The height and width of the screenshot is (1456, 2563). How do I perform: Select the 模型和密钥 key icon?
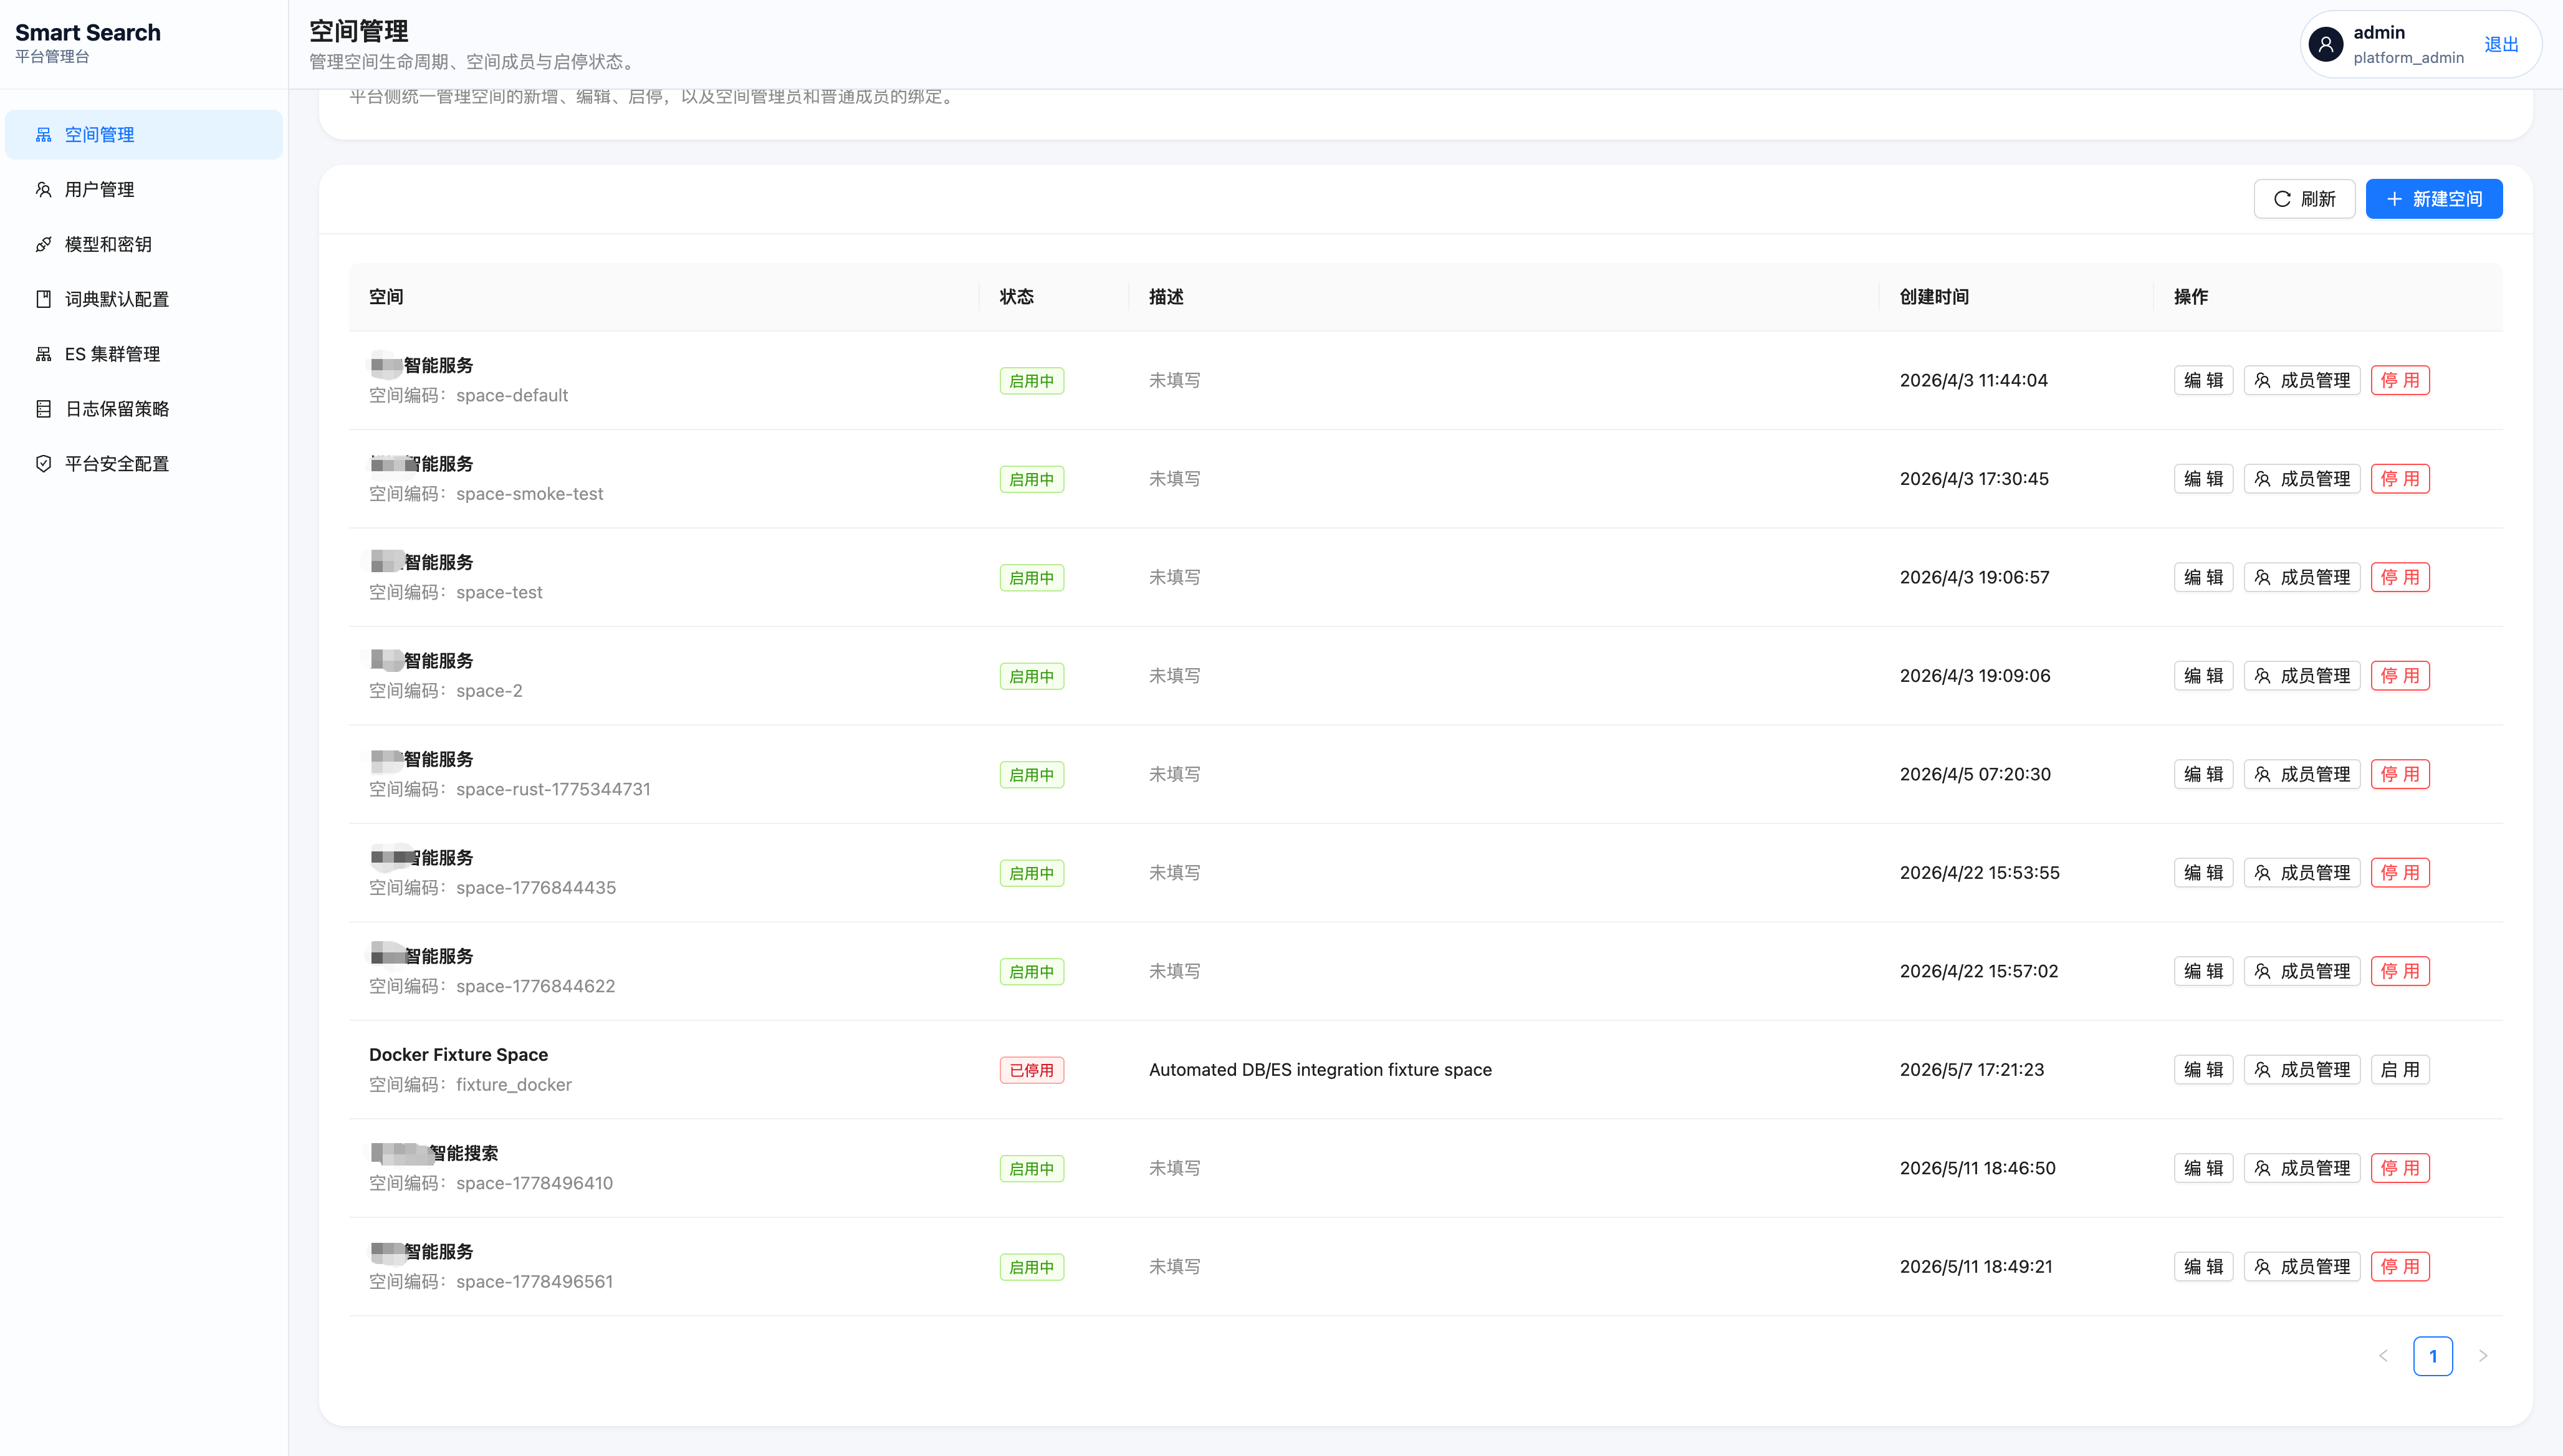tap(43, 244)
